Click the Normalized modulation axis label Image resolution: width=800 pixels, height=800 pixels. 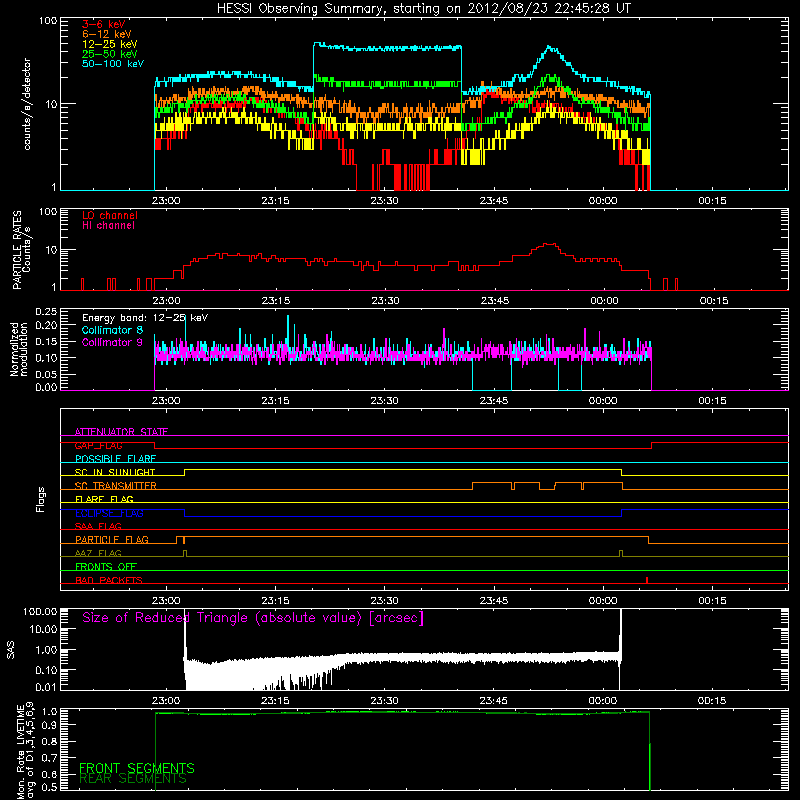19,349
